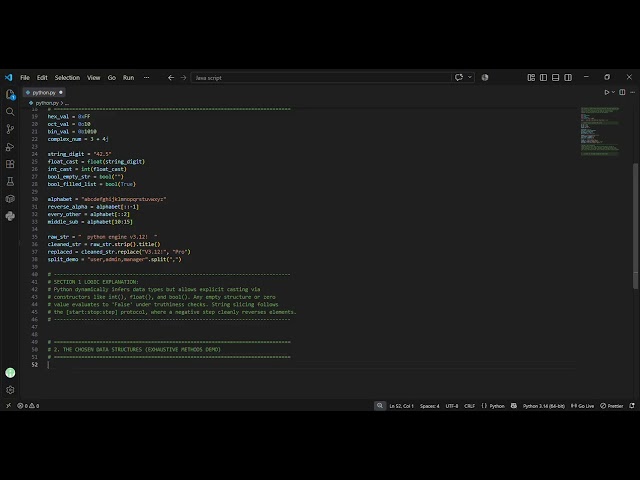Navigate forward with the right arrow
The height and width of the screenshot is (480, 640).
click(x=183, y=78)
